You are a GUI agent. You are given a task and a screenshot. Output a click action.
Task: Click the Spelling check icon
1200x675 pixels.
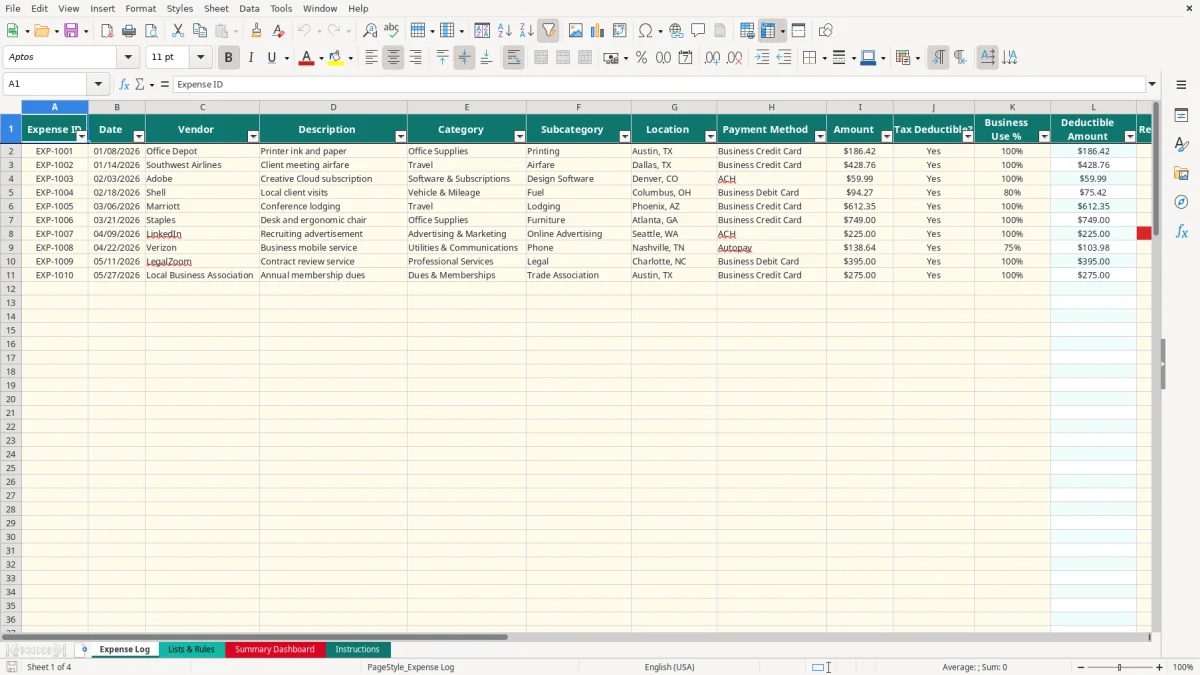pyautogui.click(x=392, y=31)
